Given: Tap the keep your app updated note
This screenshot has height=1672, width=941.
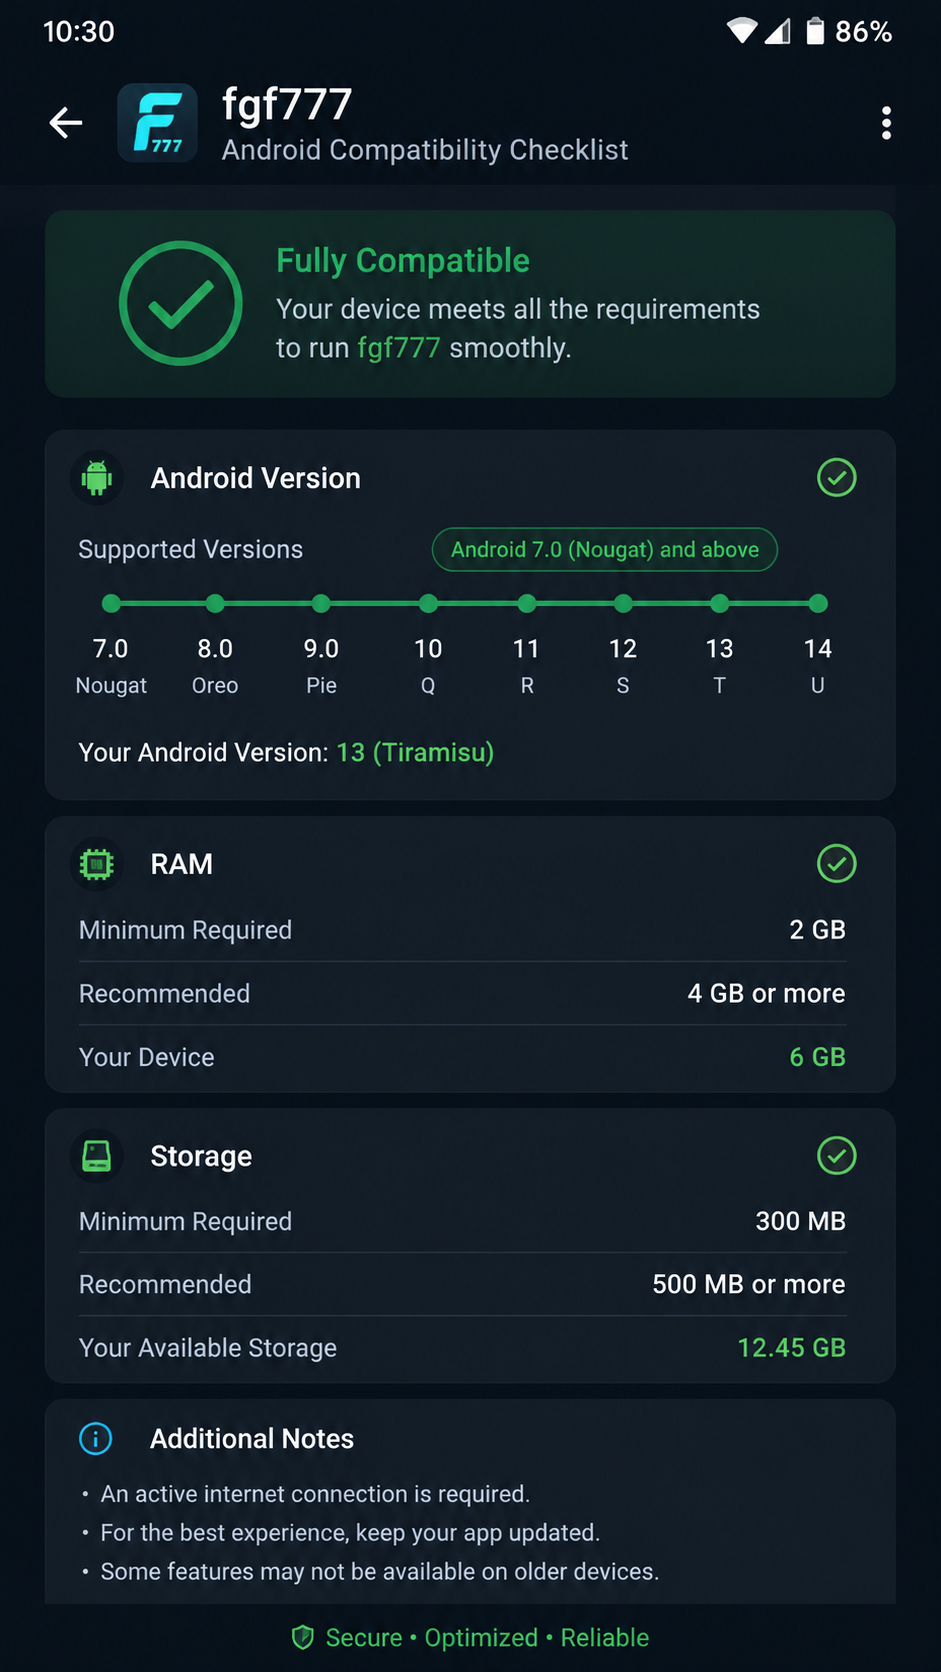Looking at the screenshot, I should [350, 1533].
